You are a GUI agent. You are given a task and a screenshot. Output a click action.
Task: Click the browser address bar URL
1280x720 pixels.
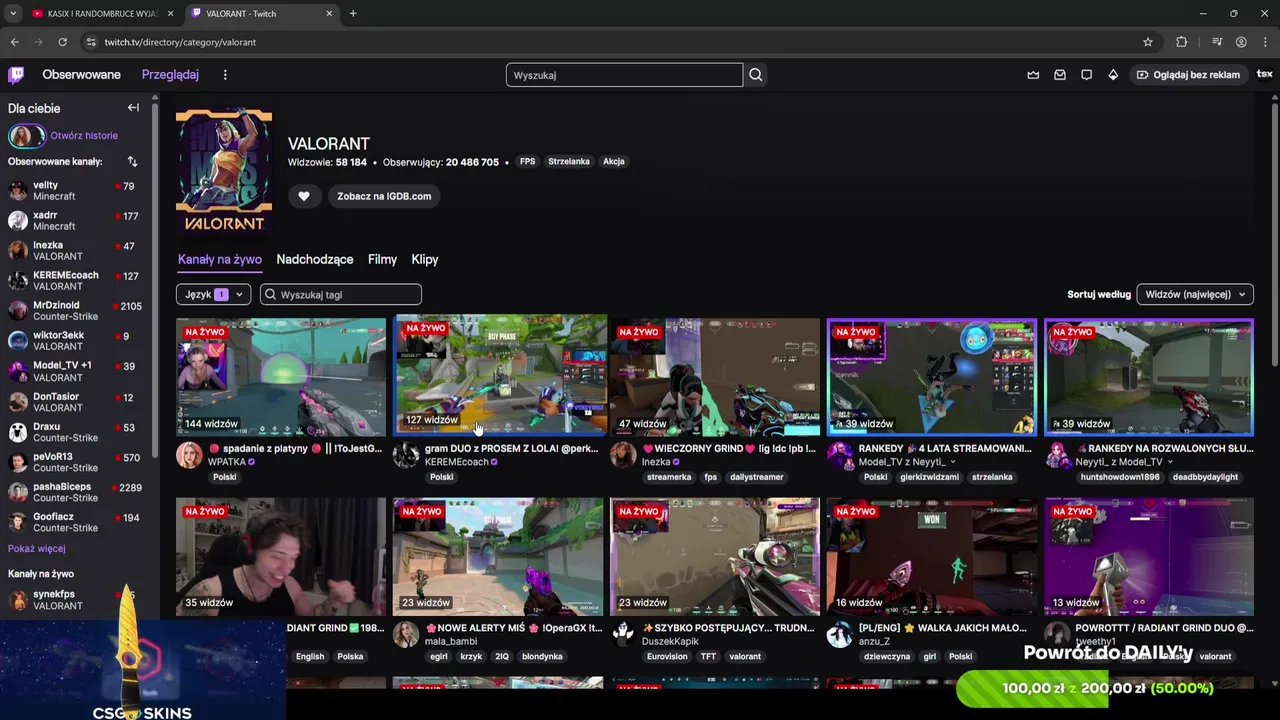tap(180, 42)
